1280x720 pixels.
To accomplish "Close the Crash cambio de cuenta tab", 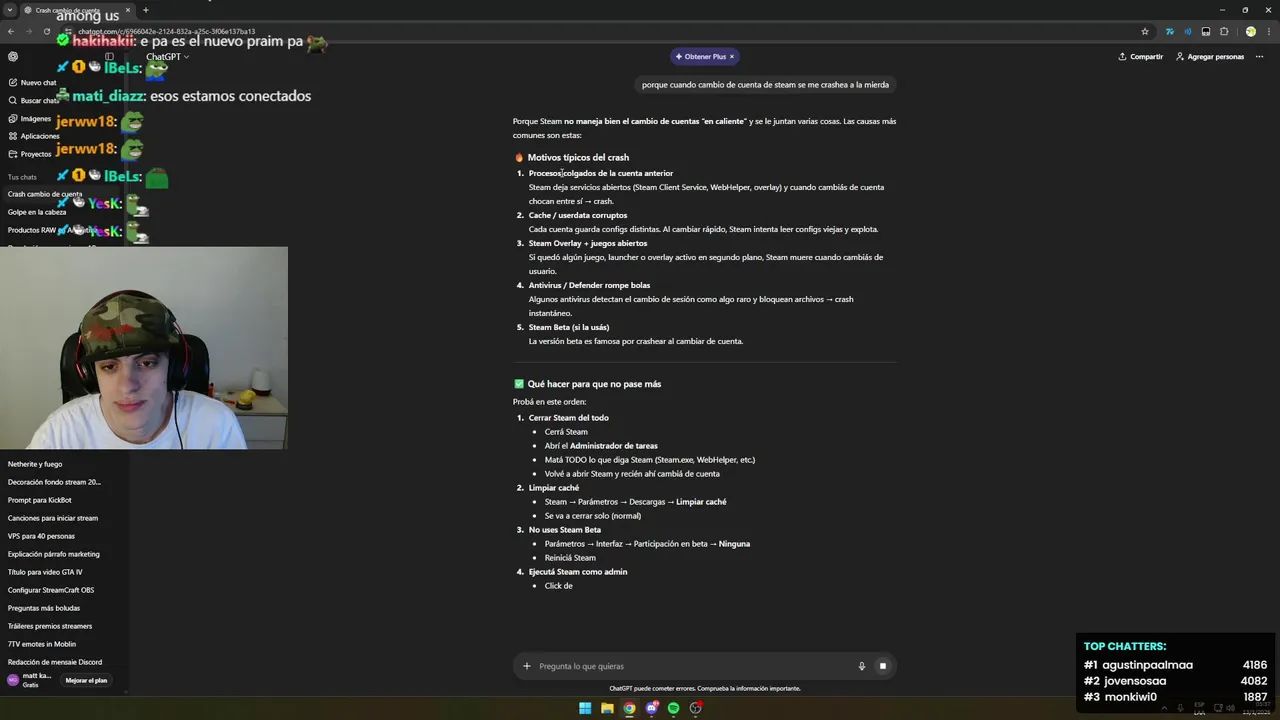I will pyautogui.click(x=128, y=10).
